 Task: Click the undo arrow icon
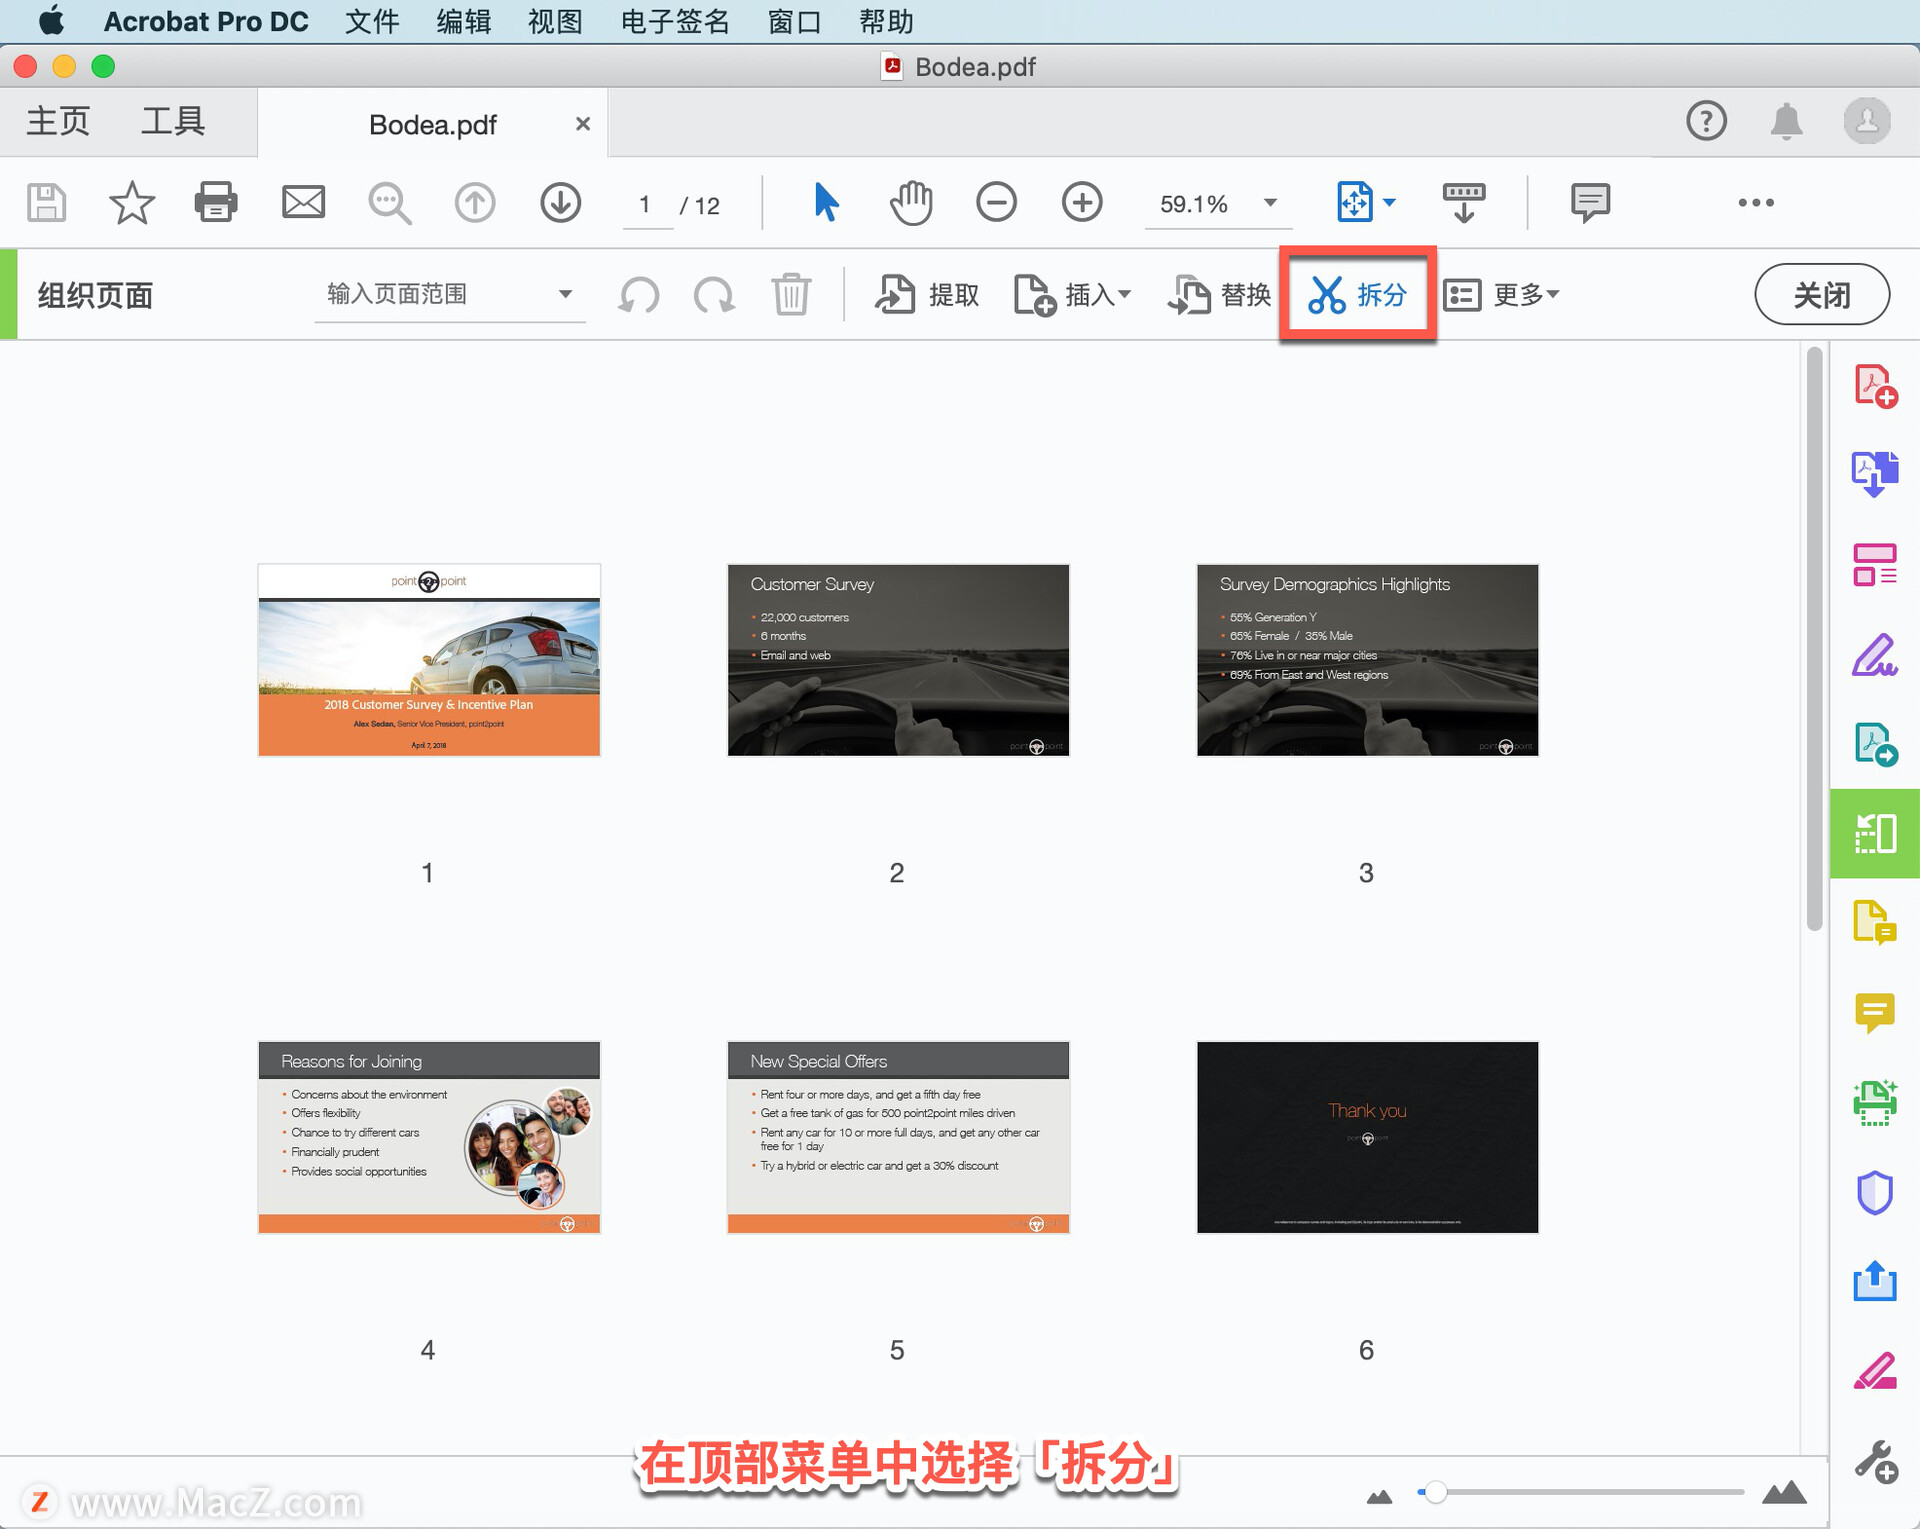coord(638,295)
